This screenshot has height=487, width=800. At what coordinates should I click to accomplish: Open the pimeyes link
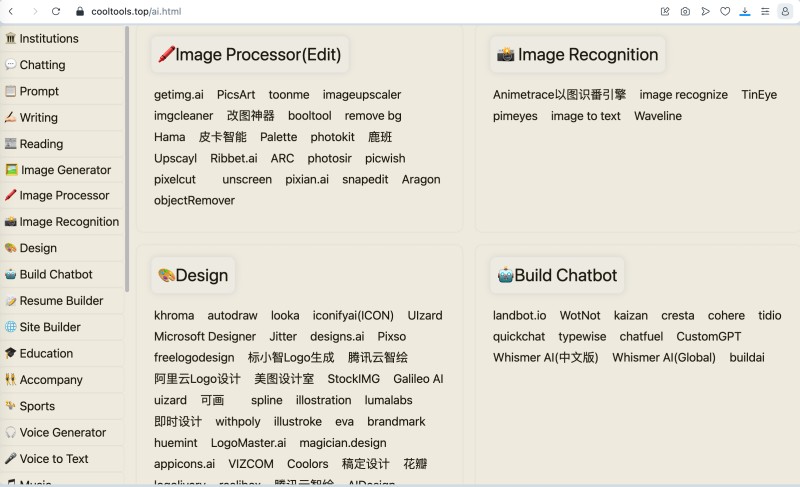tap(515, 116)
